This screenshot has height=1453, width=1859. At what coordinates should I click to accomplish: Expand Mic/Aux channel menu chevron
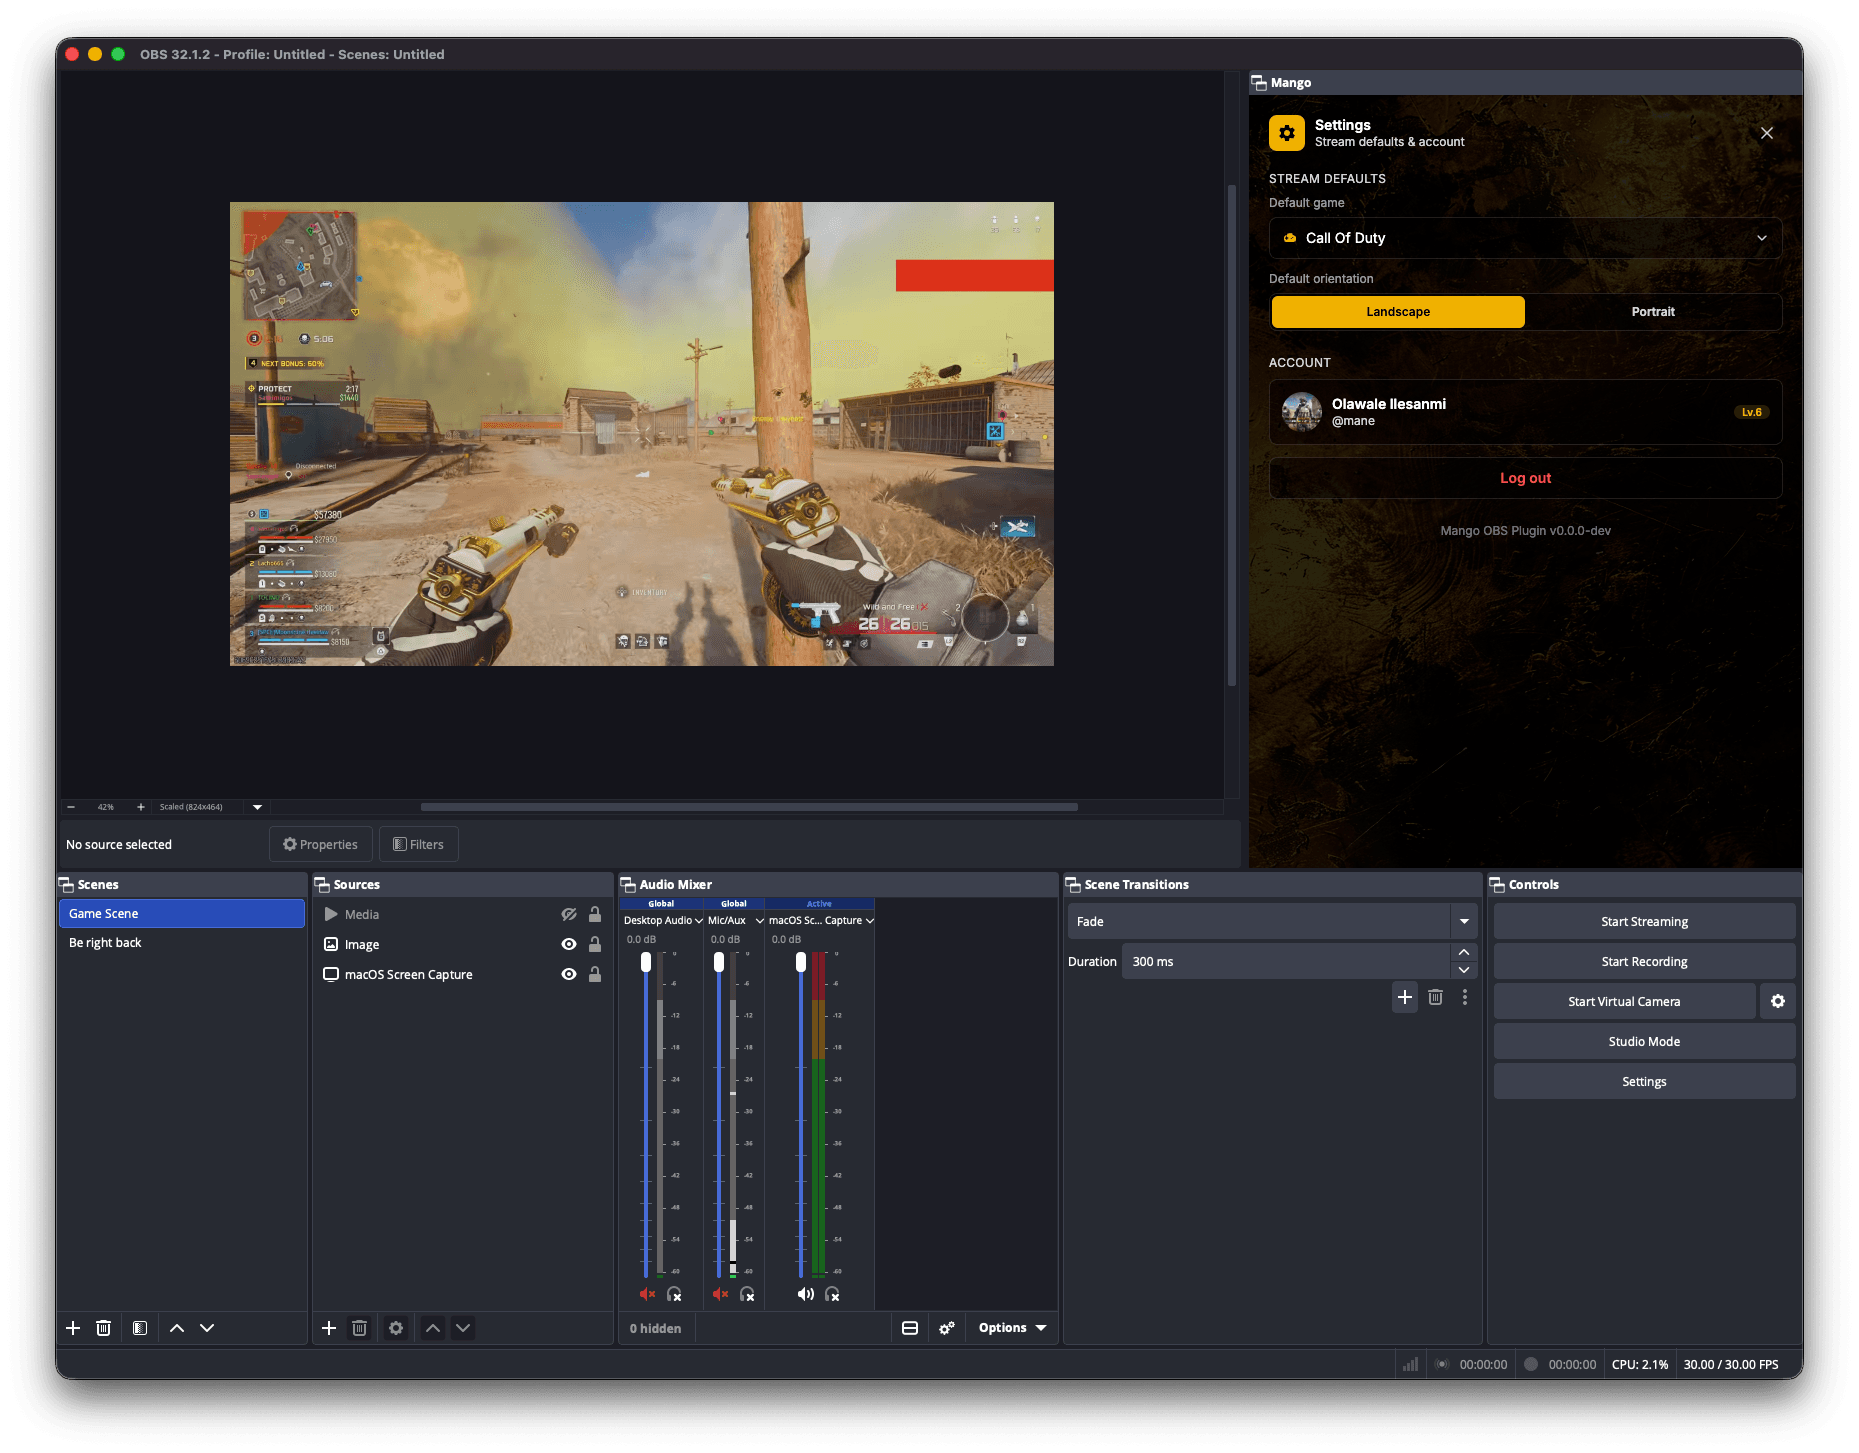click(760, 921)
